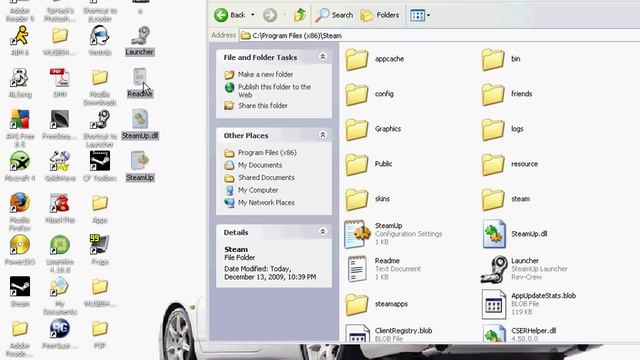
Task: Go to Program Files (x86) in Other Places
Action: click(x=267, y=152)
